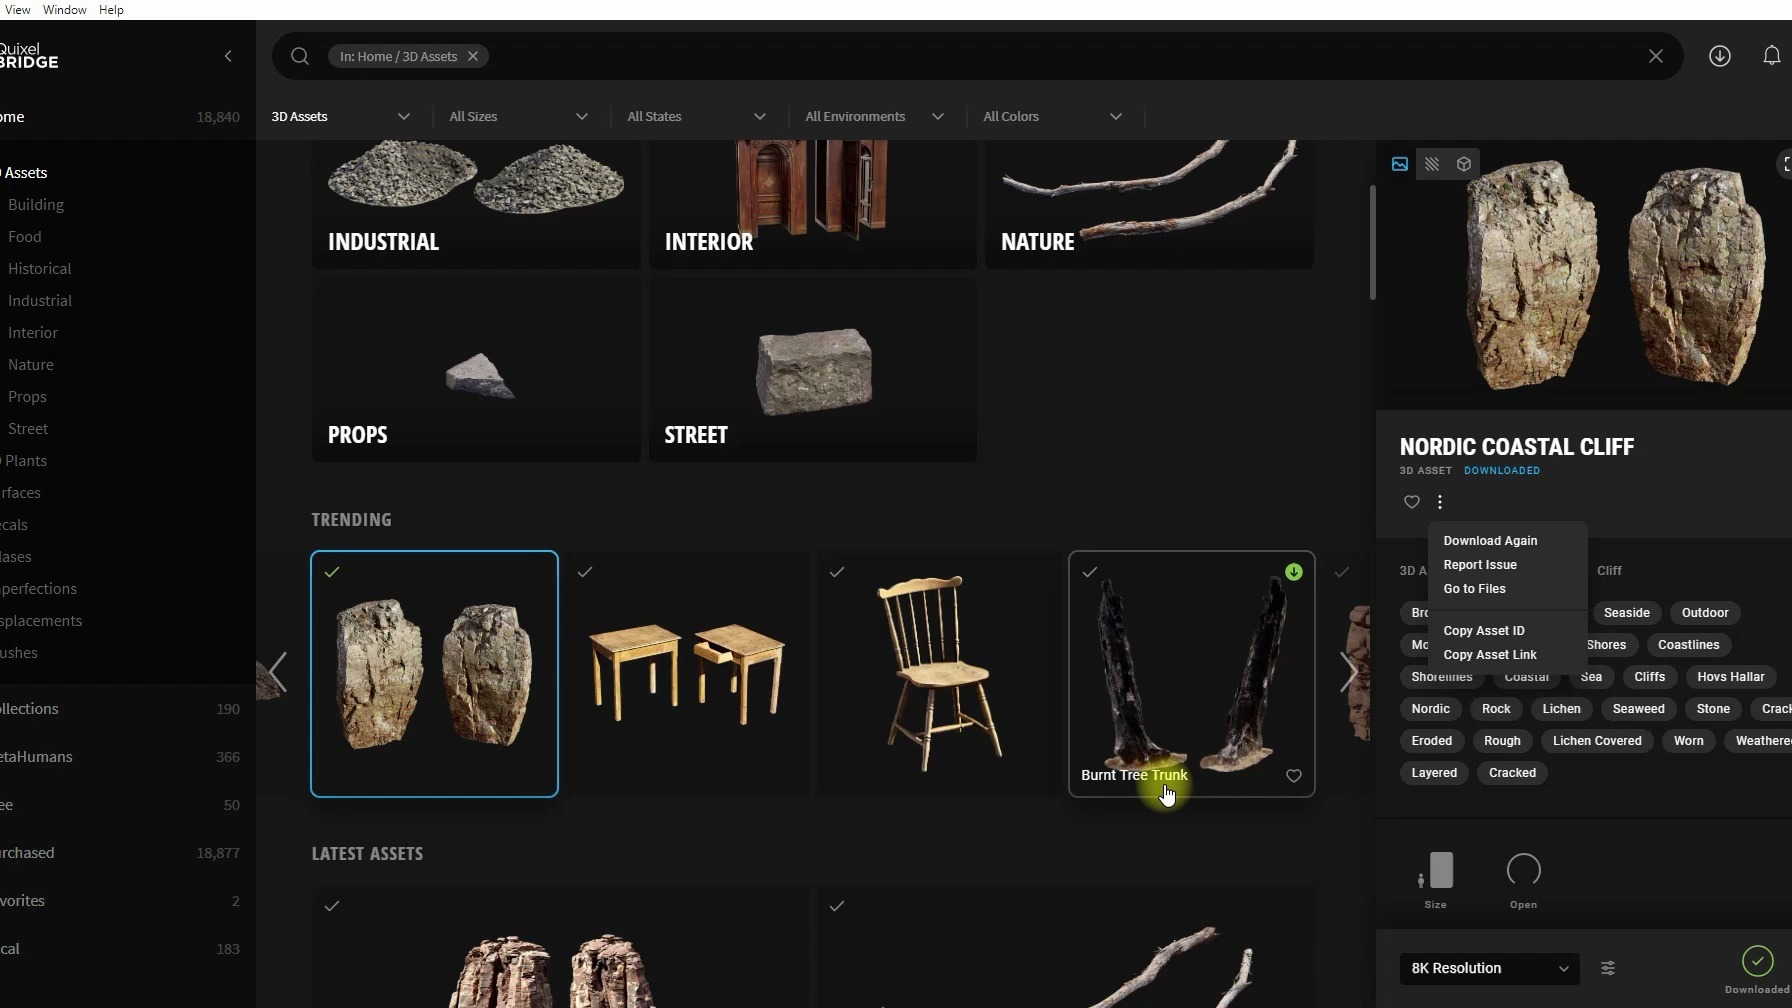Open the Industrial category card
The height and width of the screenshot is (1008, 1792).
click(476, 204)
